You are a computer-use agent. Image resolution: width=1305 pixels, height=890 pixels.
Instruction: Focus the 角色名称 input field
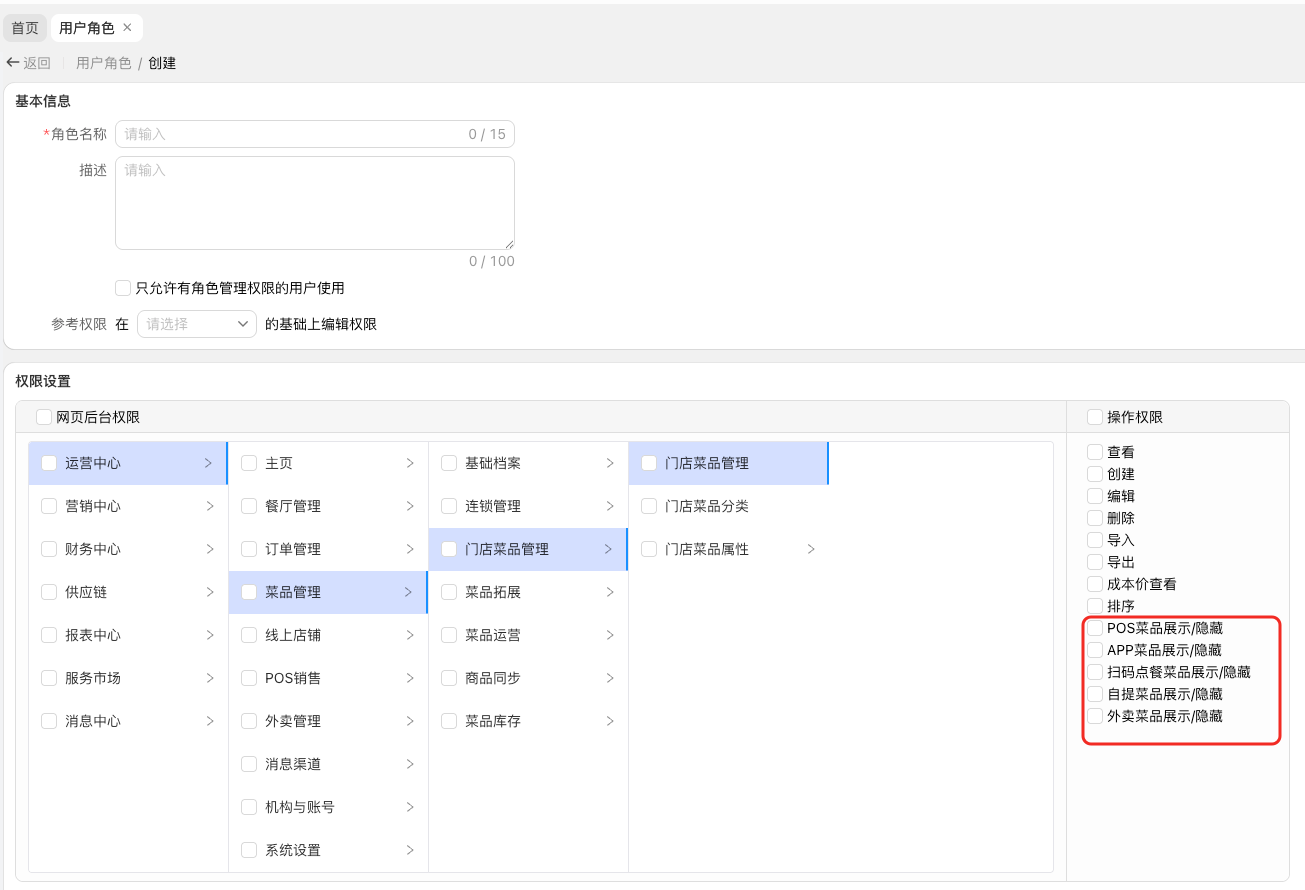(x=315, y=134)
